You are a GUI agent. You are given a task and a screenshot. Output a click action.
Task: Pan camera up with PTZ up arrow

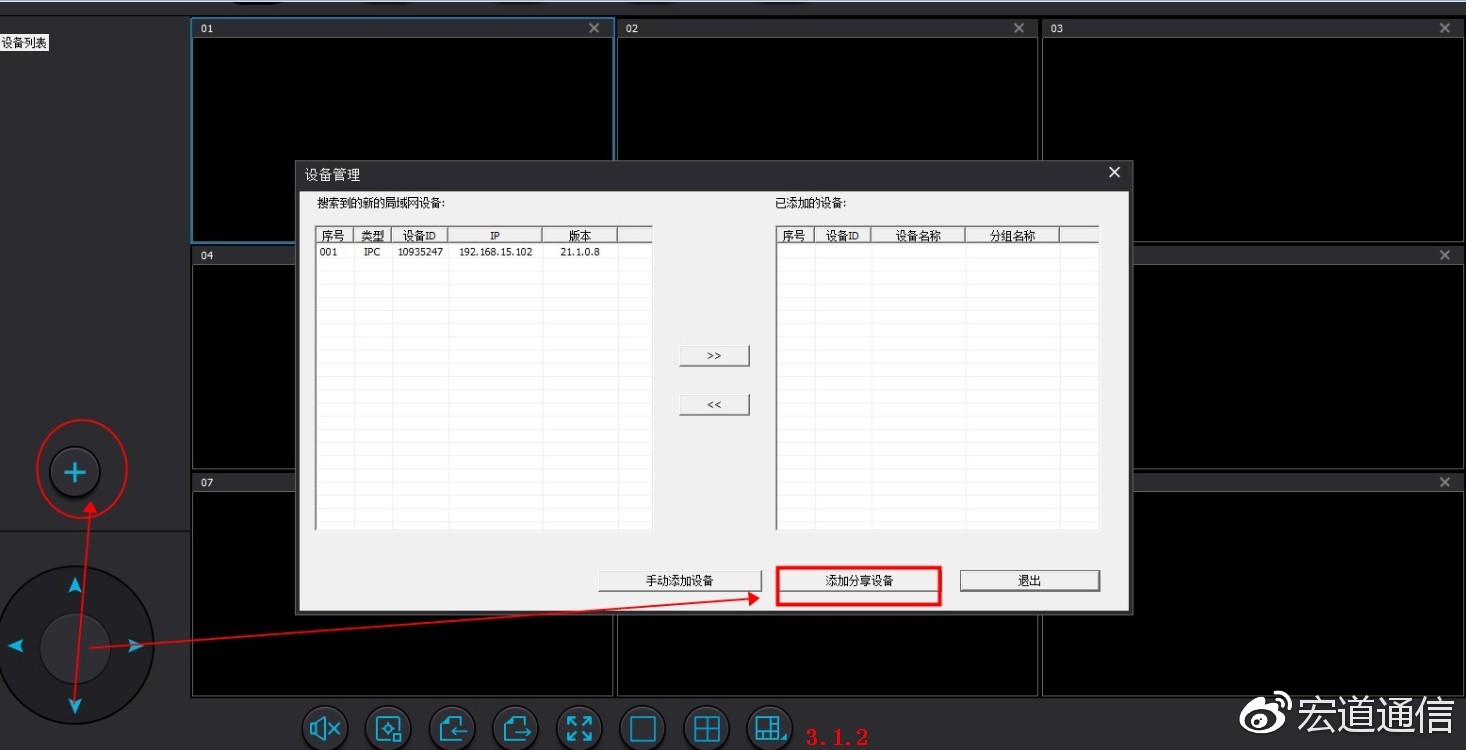[75, 585]
